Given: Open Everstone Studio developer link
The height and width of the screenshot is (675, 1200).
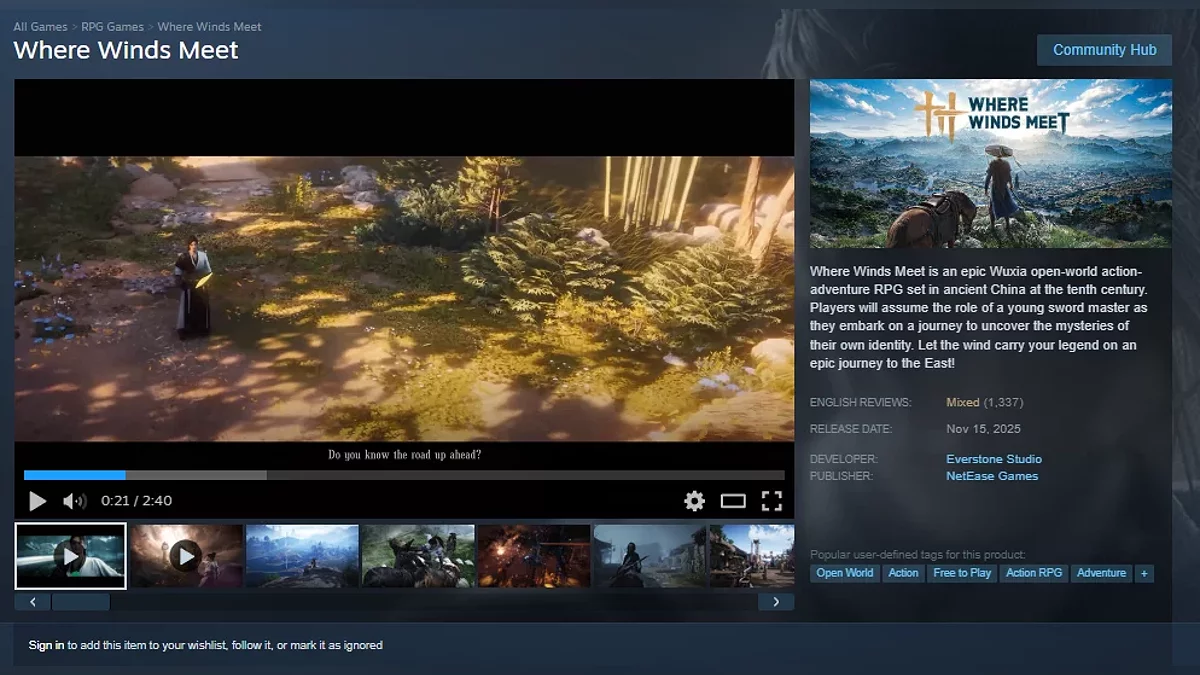Looking at the screenshot, I should pos(994,459).
